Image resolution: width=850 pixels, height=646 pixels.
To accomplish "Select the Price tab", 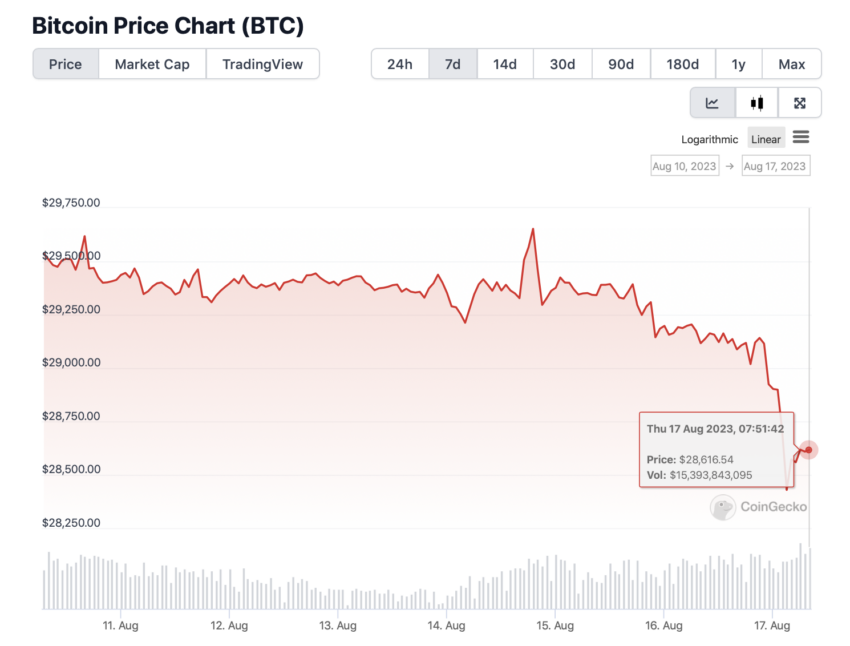I will (x=66, y=64).
